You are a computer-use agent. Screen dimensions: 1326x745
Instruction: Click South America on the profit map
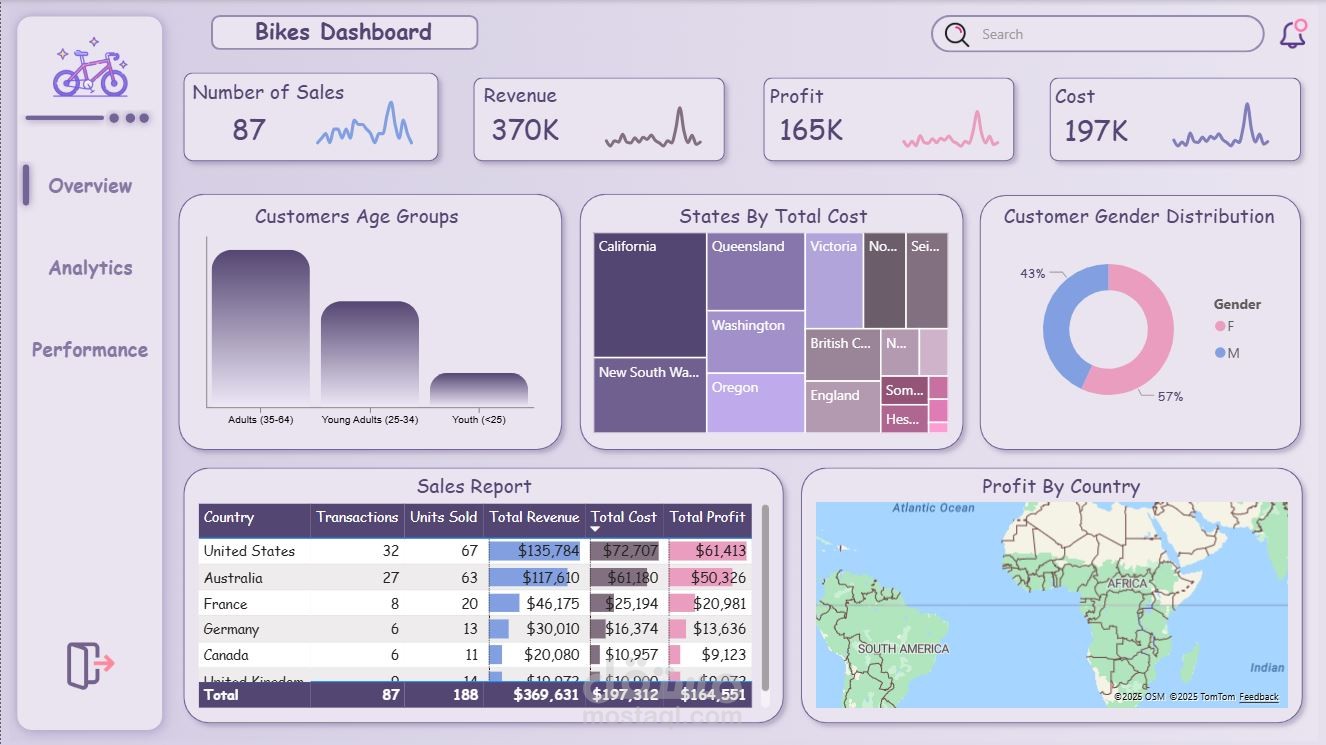[x=903, y=649]
